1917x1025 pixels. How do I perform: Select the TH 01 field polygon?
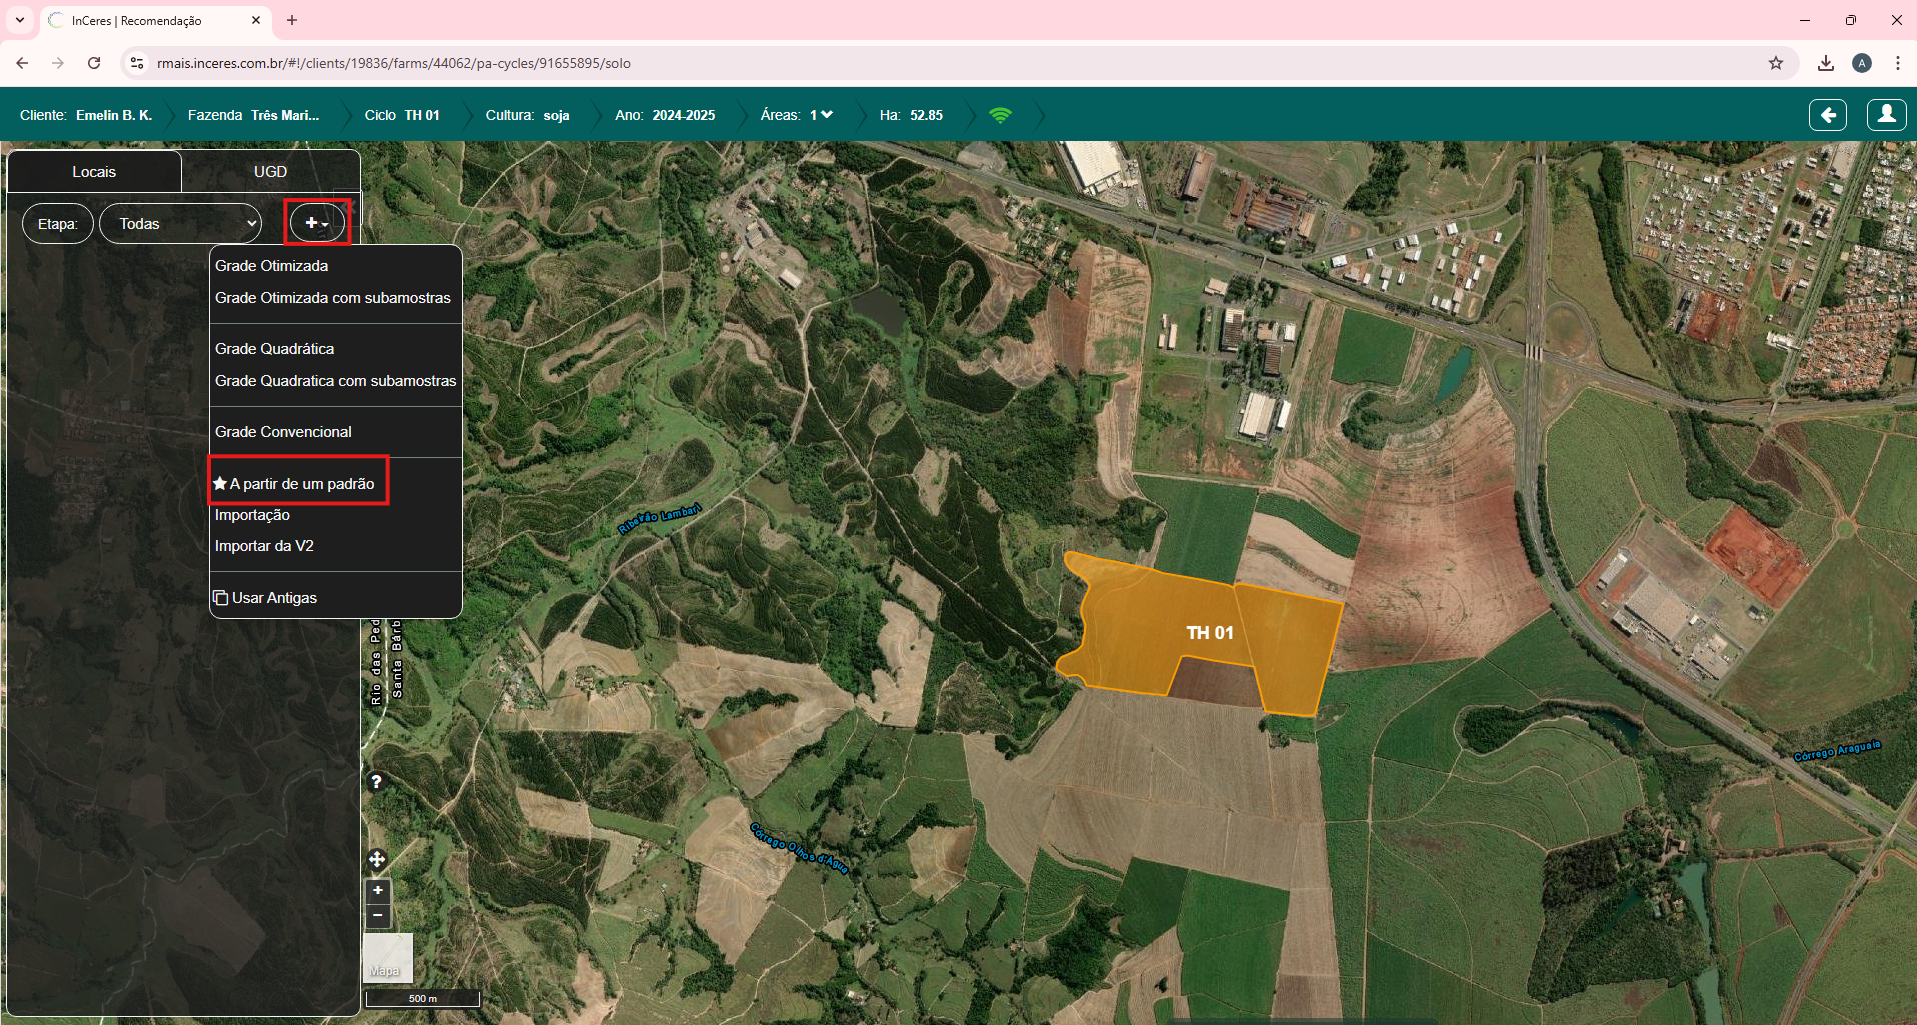coord(1209,633)
